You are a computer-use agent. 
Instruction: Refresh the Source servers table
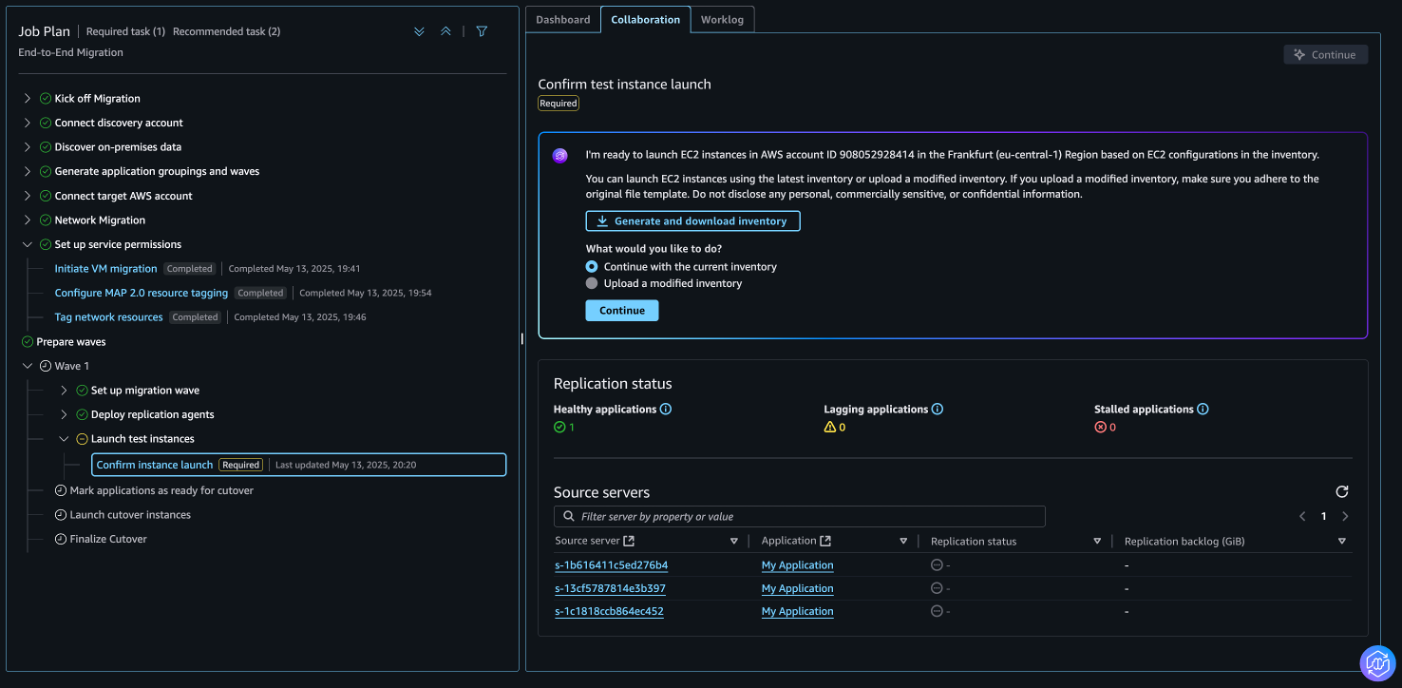coord(1342,491)
